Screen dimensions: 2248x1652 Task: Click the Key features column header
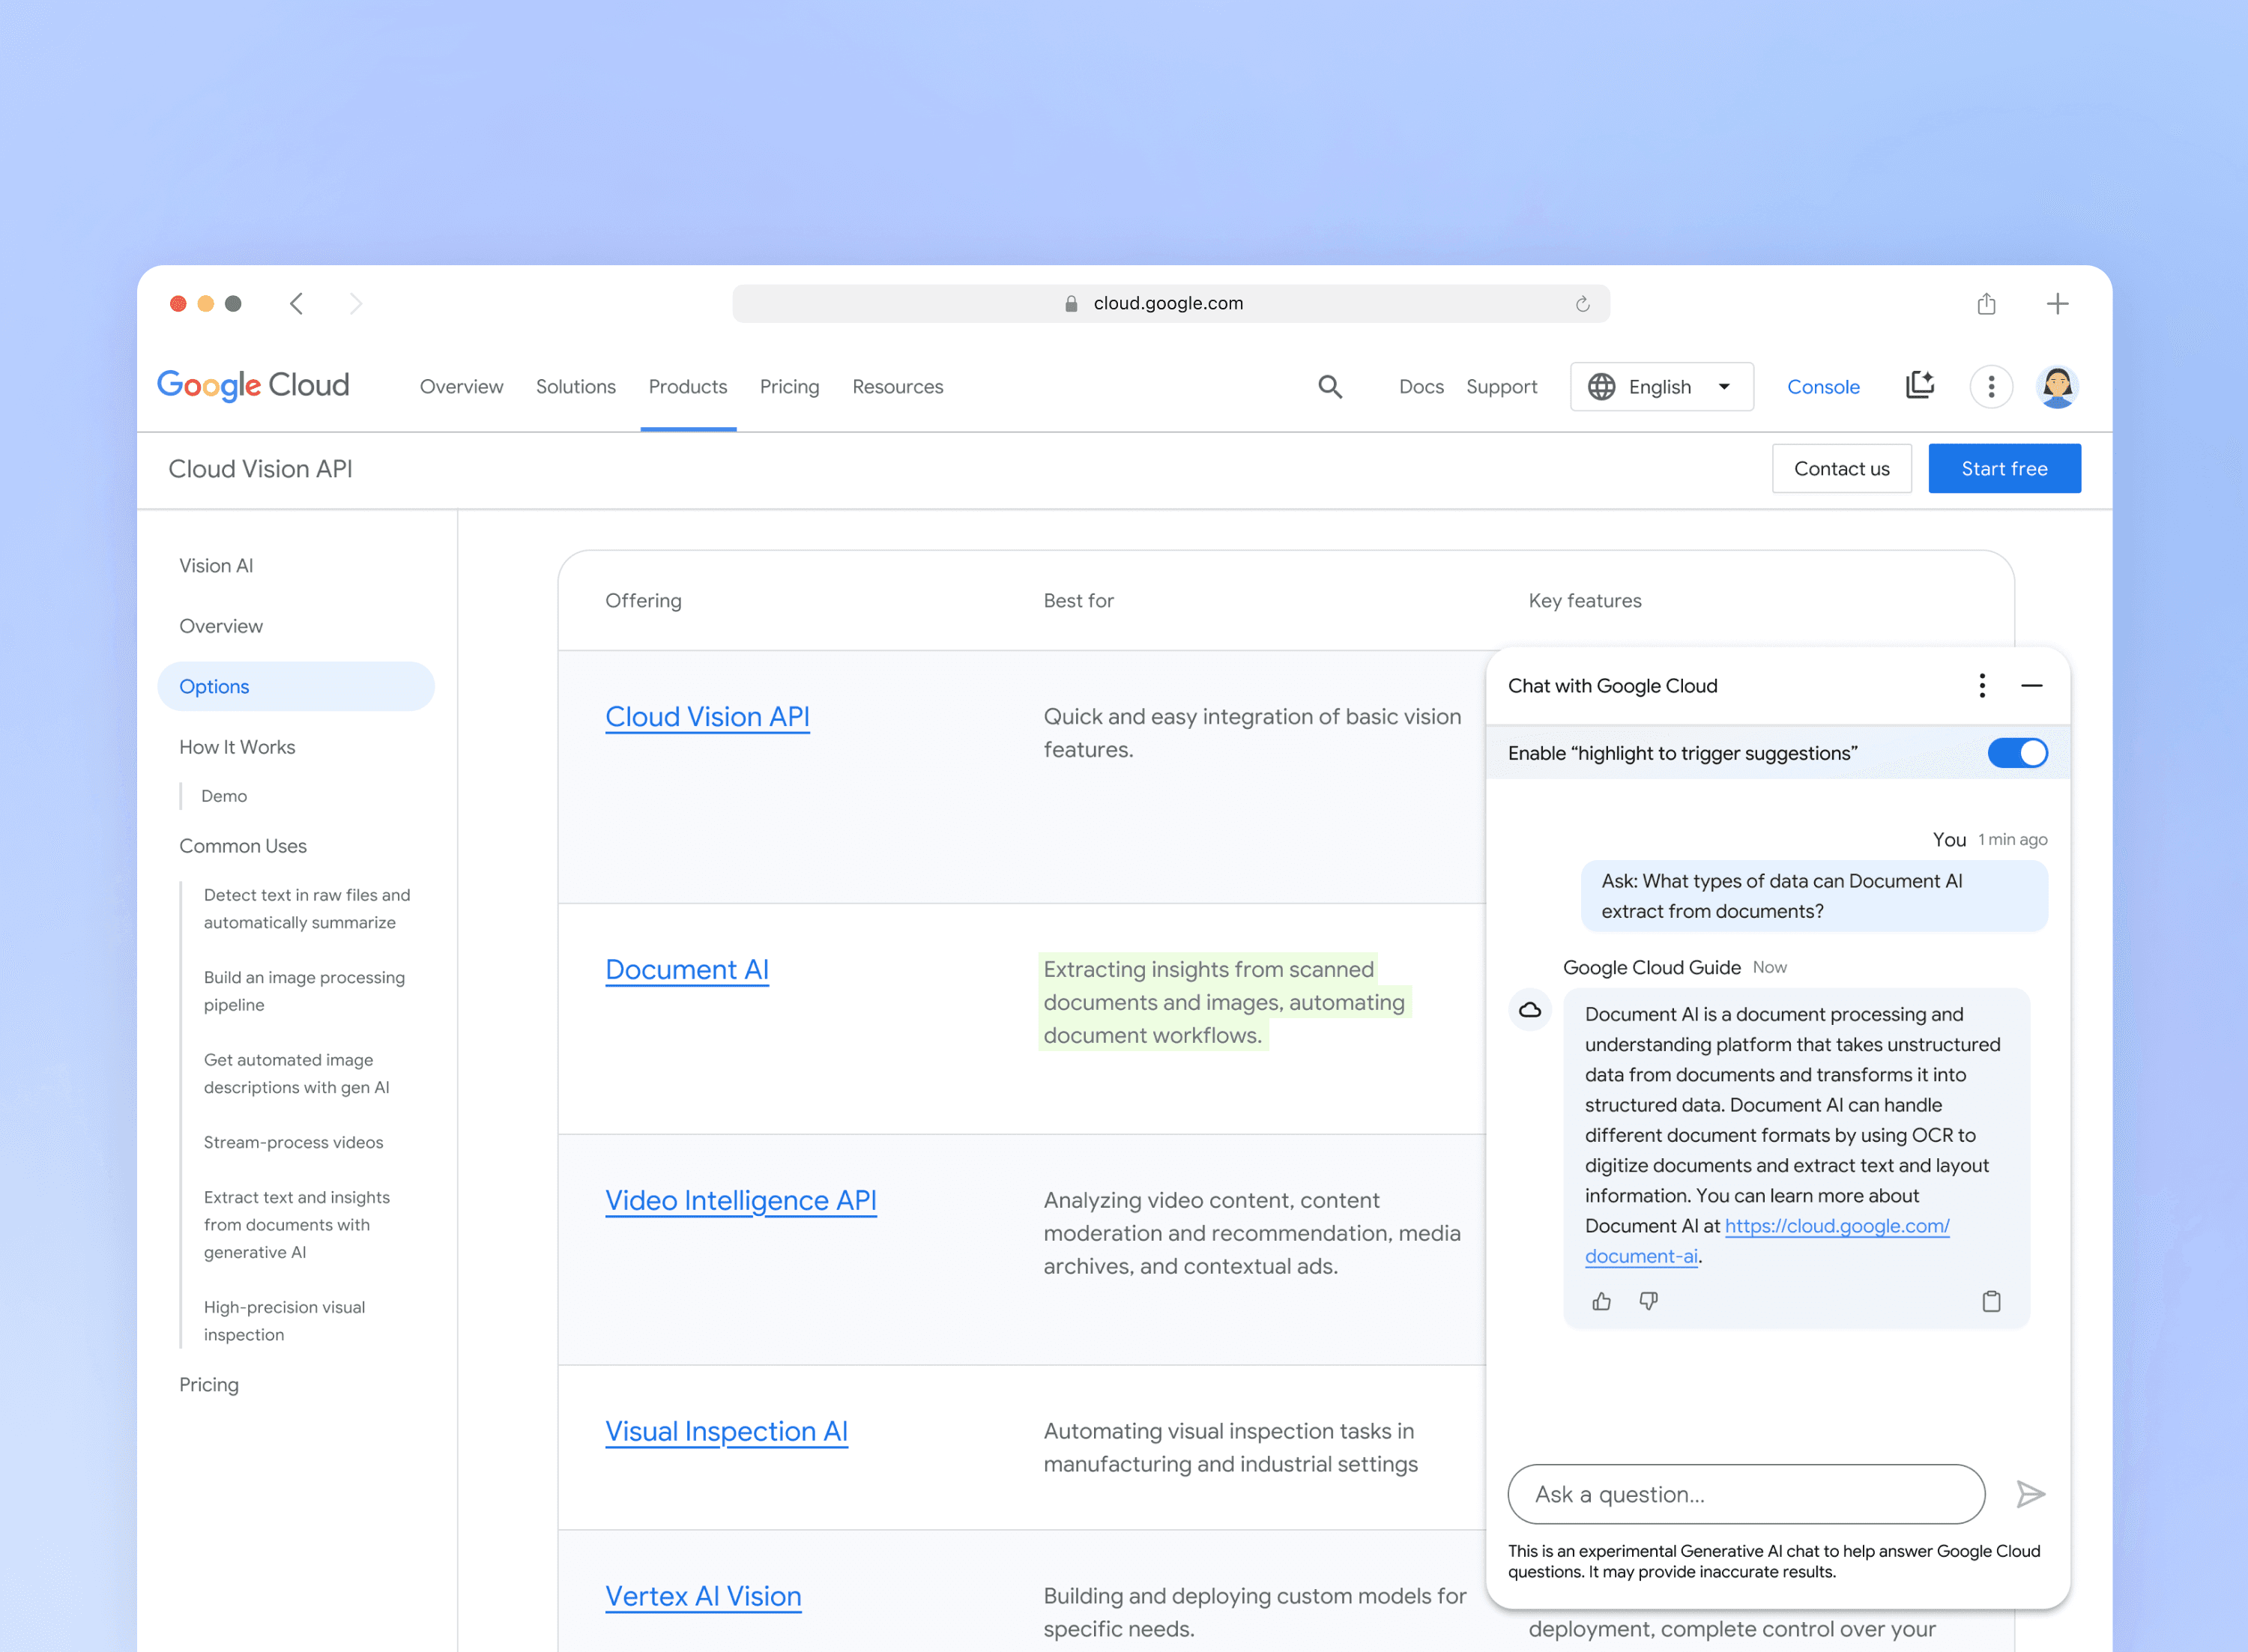[x=1585, y=601]
